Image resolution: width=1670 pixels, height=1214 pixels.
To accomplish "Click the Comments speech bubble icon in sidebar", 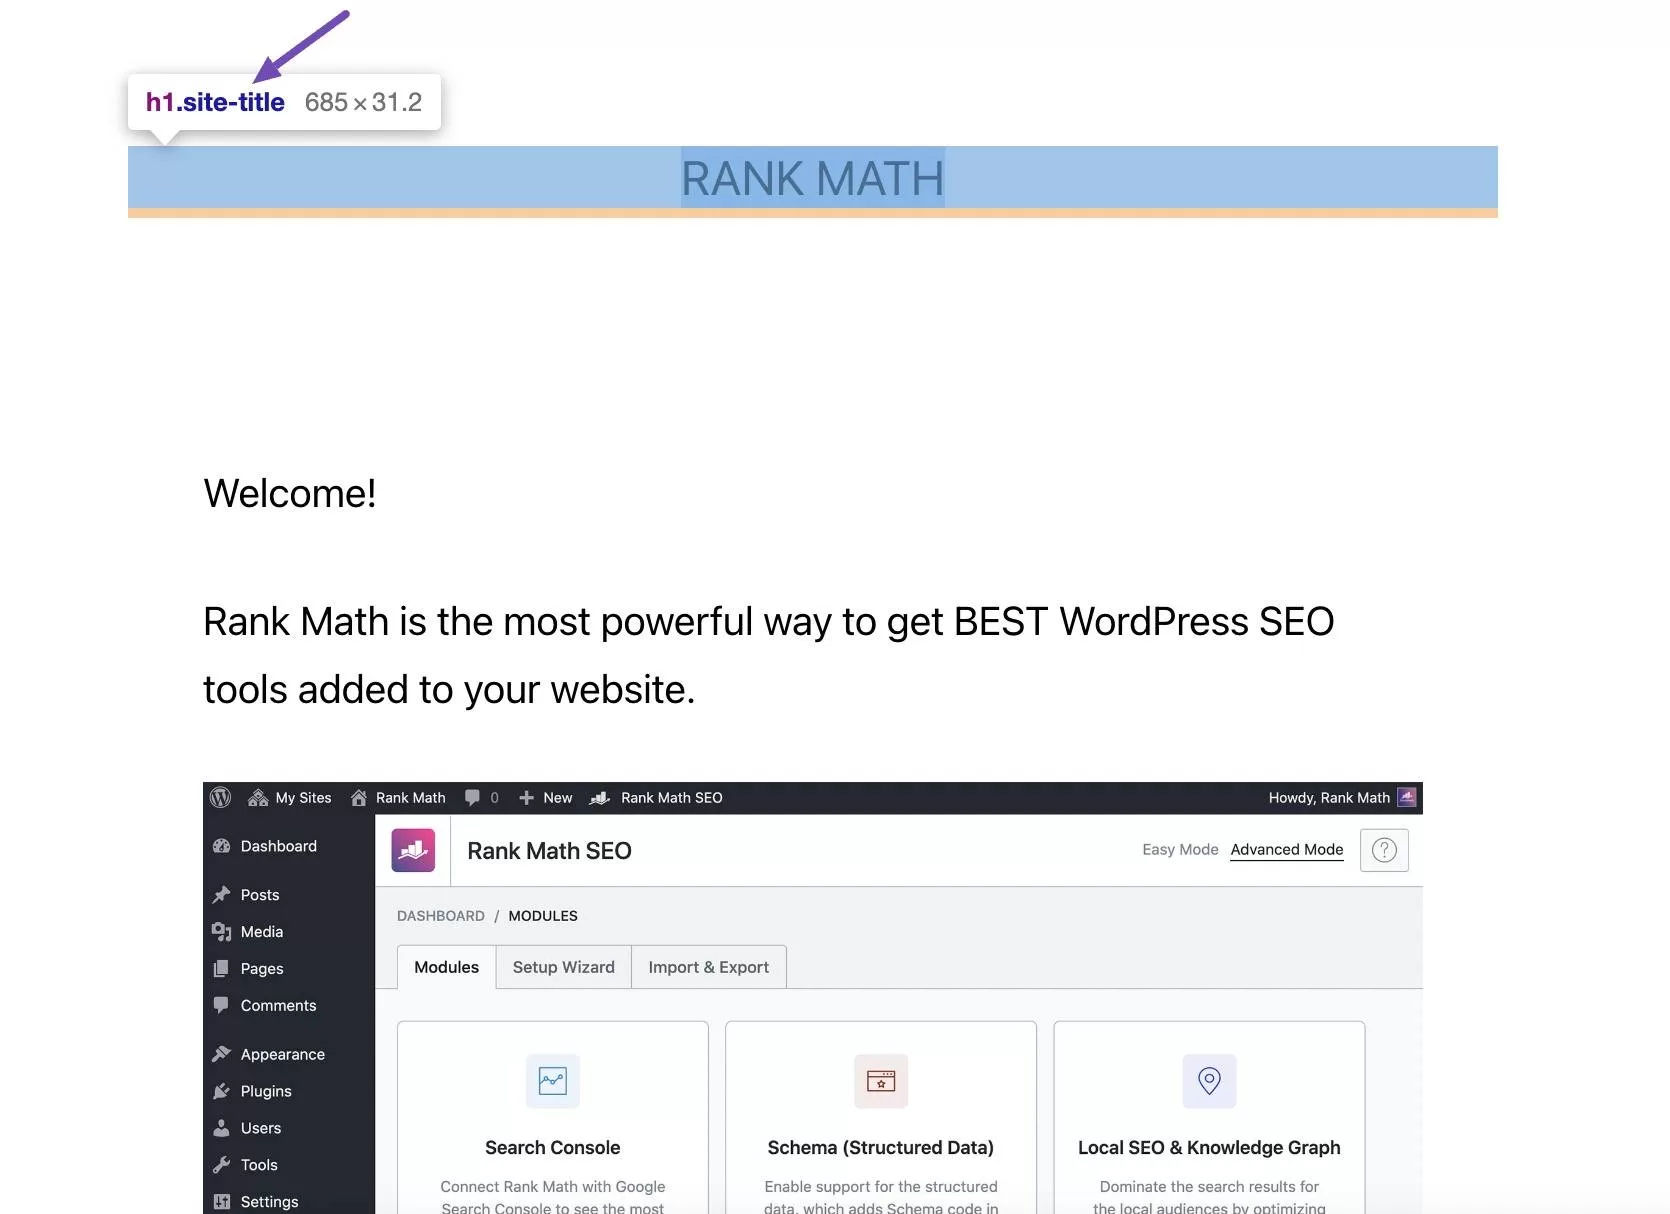I will point(222,1005).
